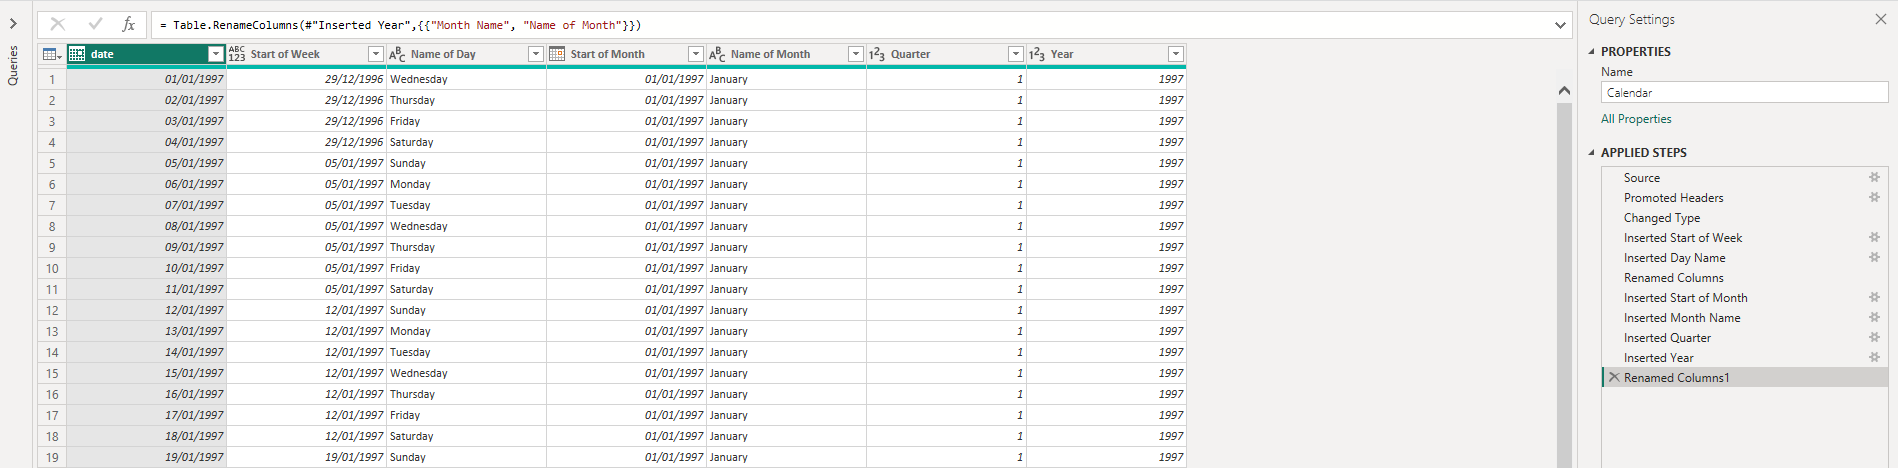This screenshot has height=468, width=1898.
Task: Open the All Properties link
Action: [1635, 118]
